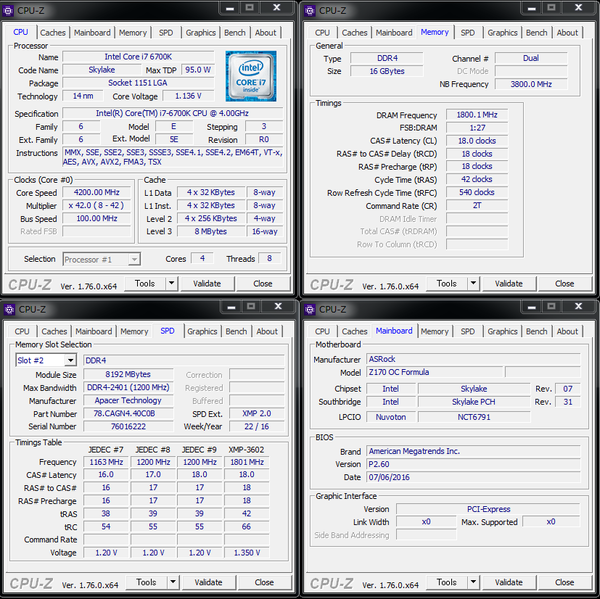Click Tools button in CPU window
Image resolution: width=600 pixels, height=599 pixels.
click(x=145, y=284)
